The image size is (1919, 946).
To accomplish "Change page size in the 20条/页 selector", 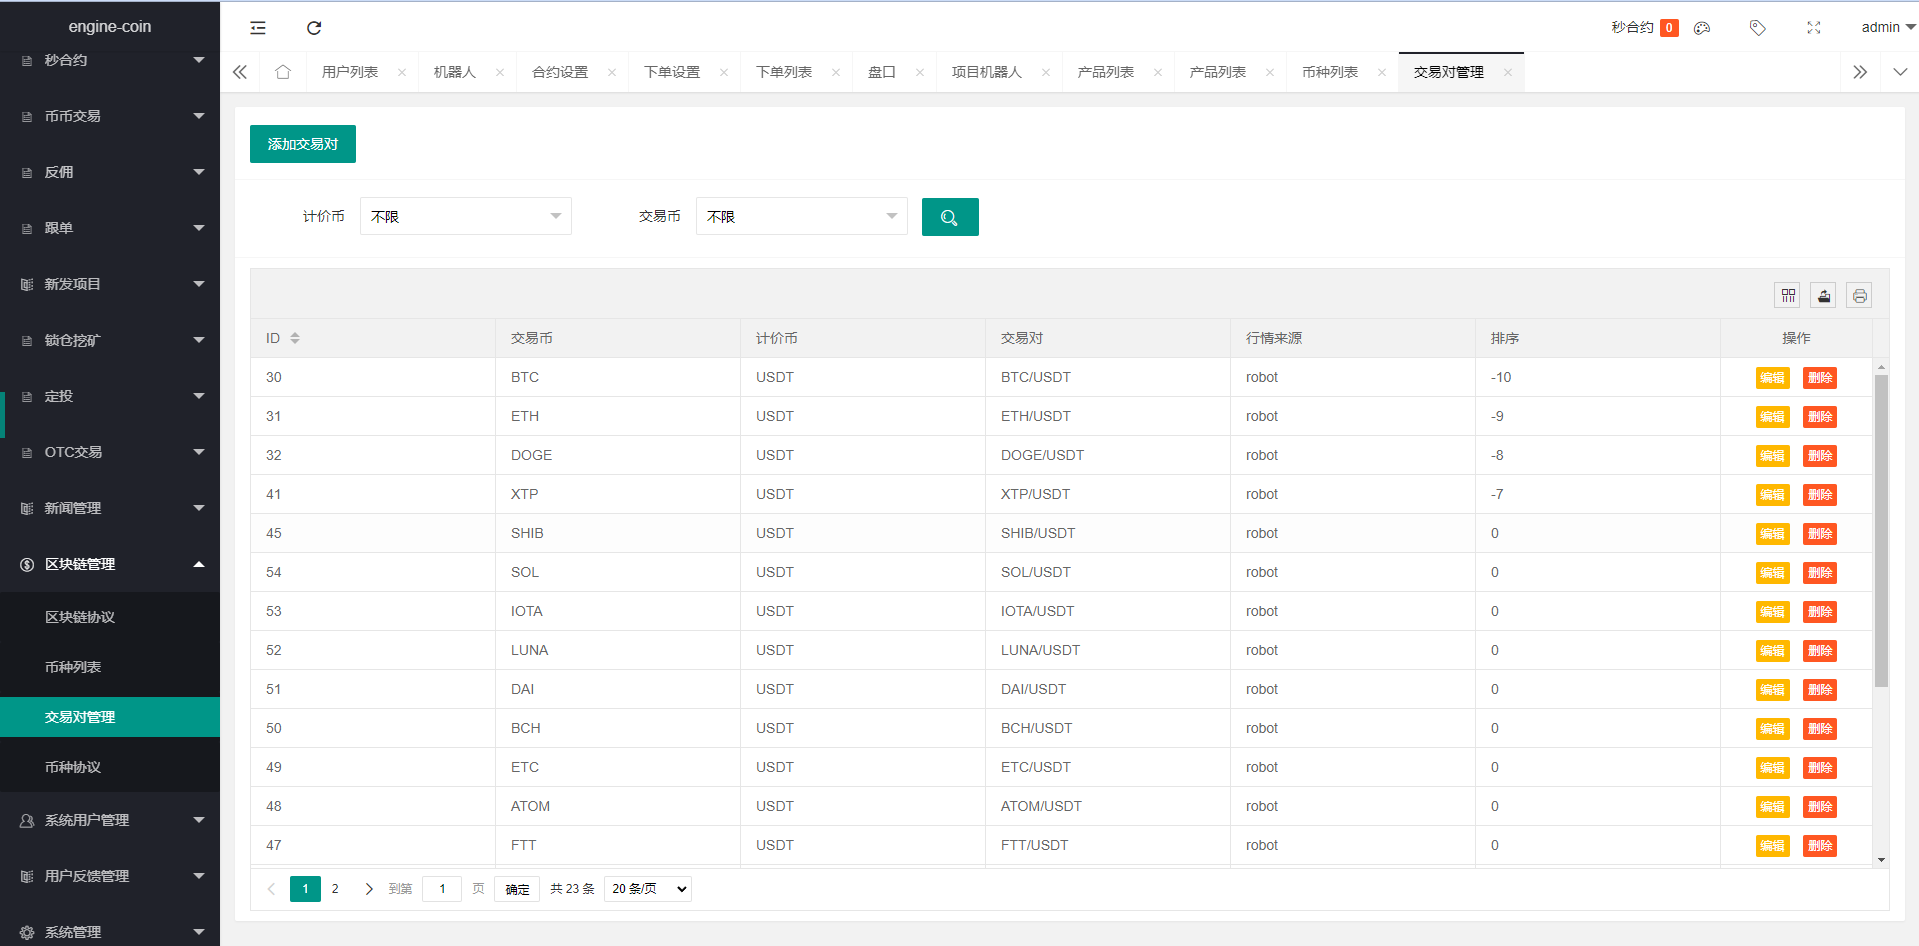I will pos(646,888).
